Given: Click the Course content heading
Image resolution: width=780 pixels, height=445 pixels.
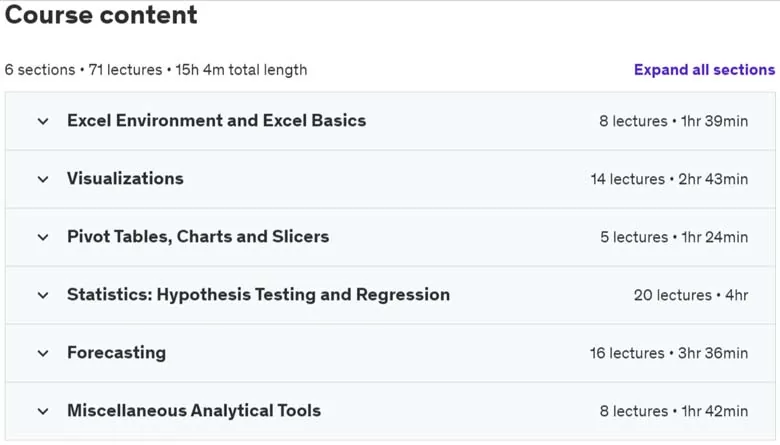Looking at the screenshot, I should 101,14.
